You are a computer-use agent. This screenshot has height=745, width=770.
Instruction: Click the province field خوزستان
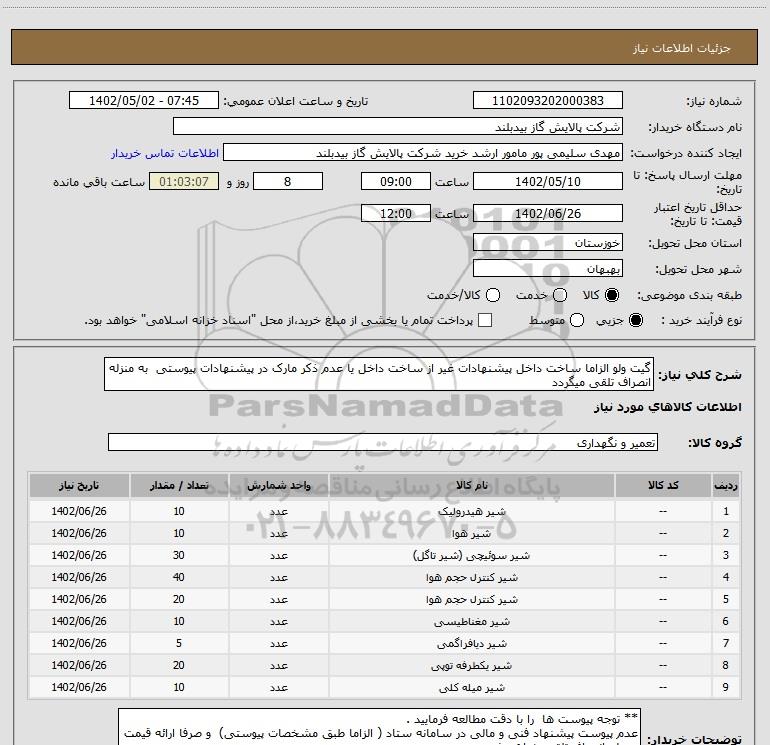click(548, 243)
